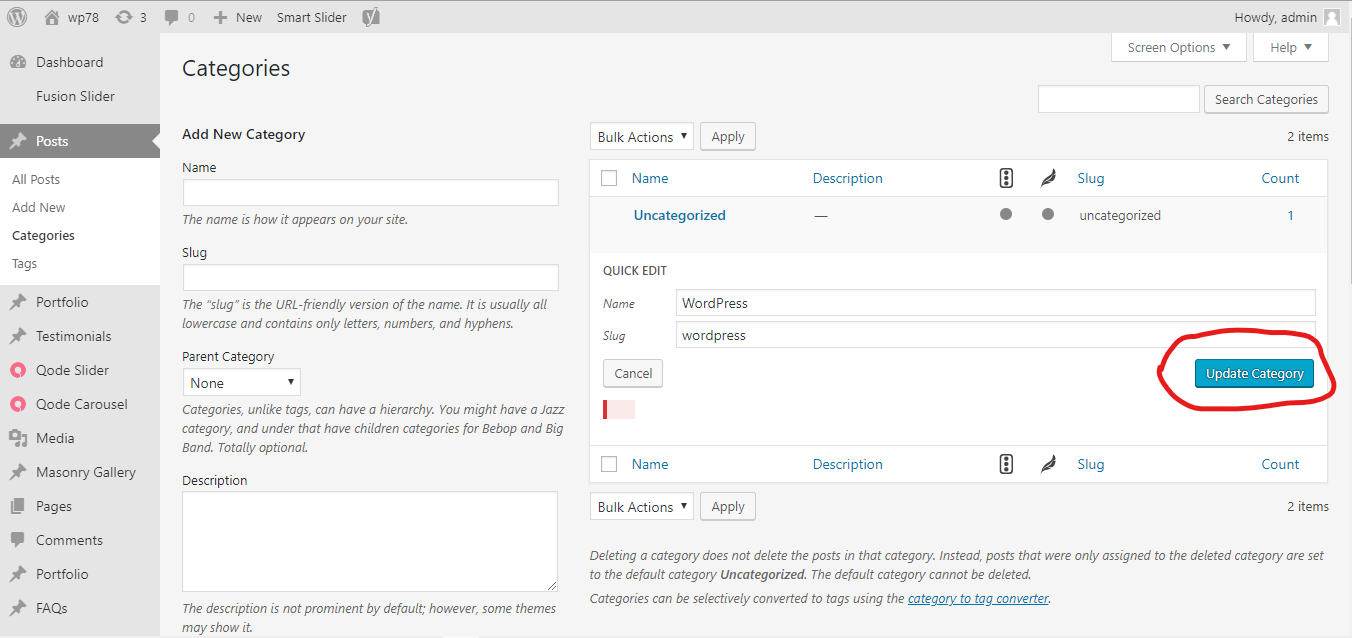1352x638 pixels.
Task: Click the footer readability feather icon
Action: [x=1048, y=464]
